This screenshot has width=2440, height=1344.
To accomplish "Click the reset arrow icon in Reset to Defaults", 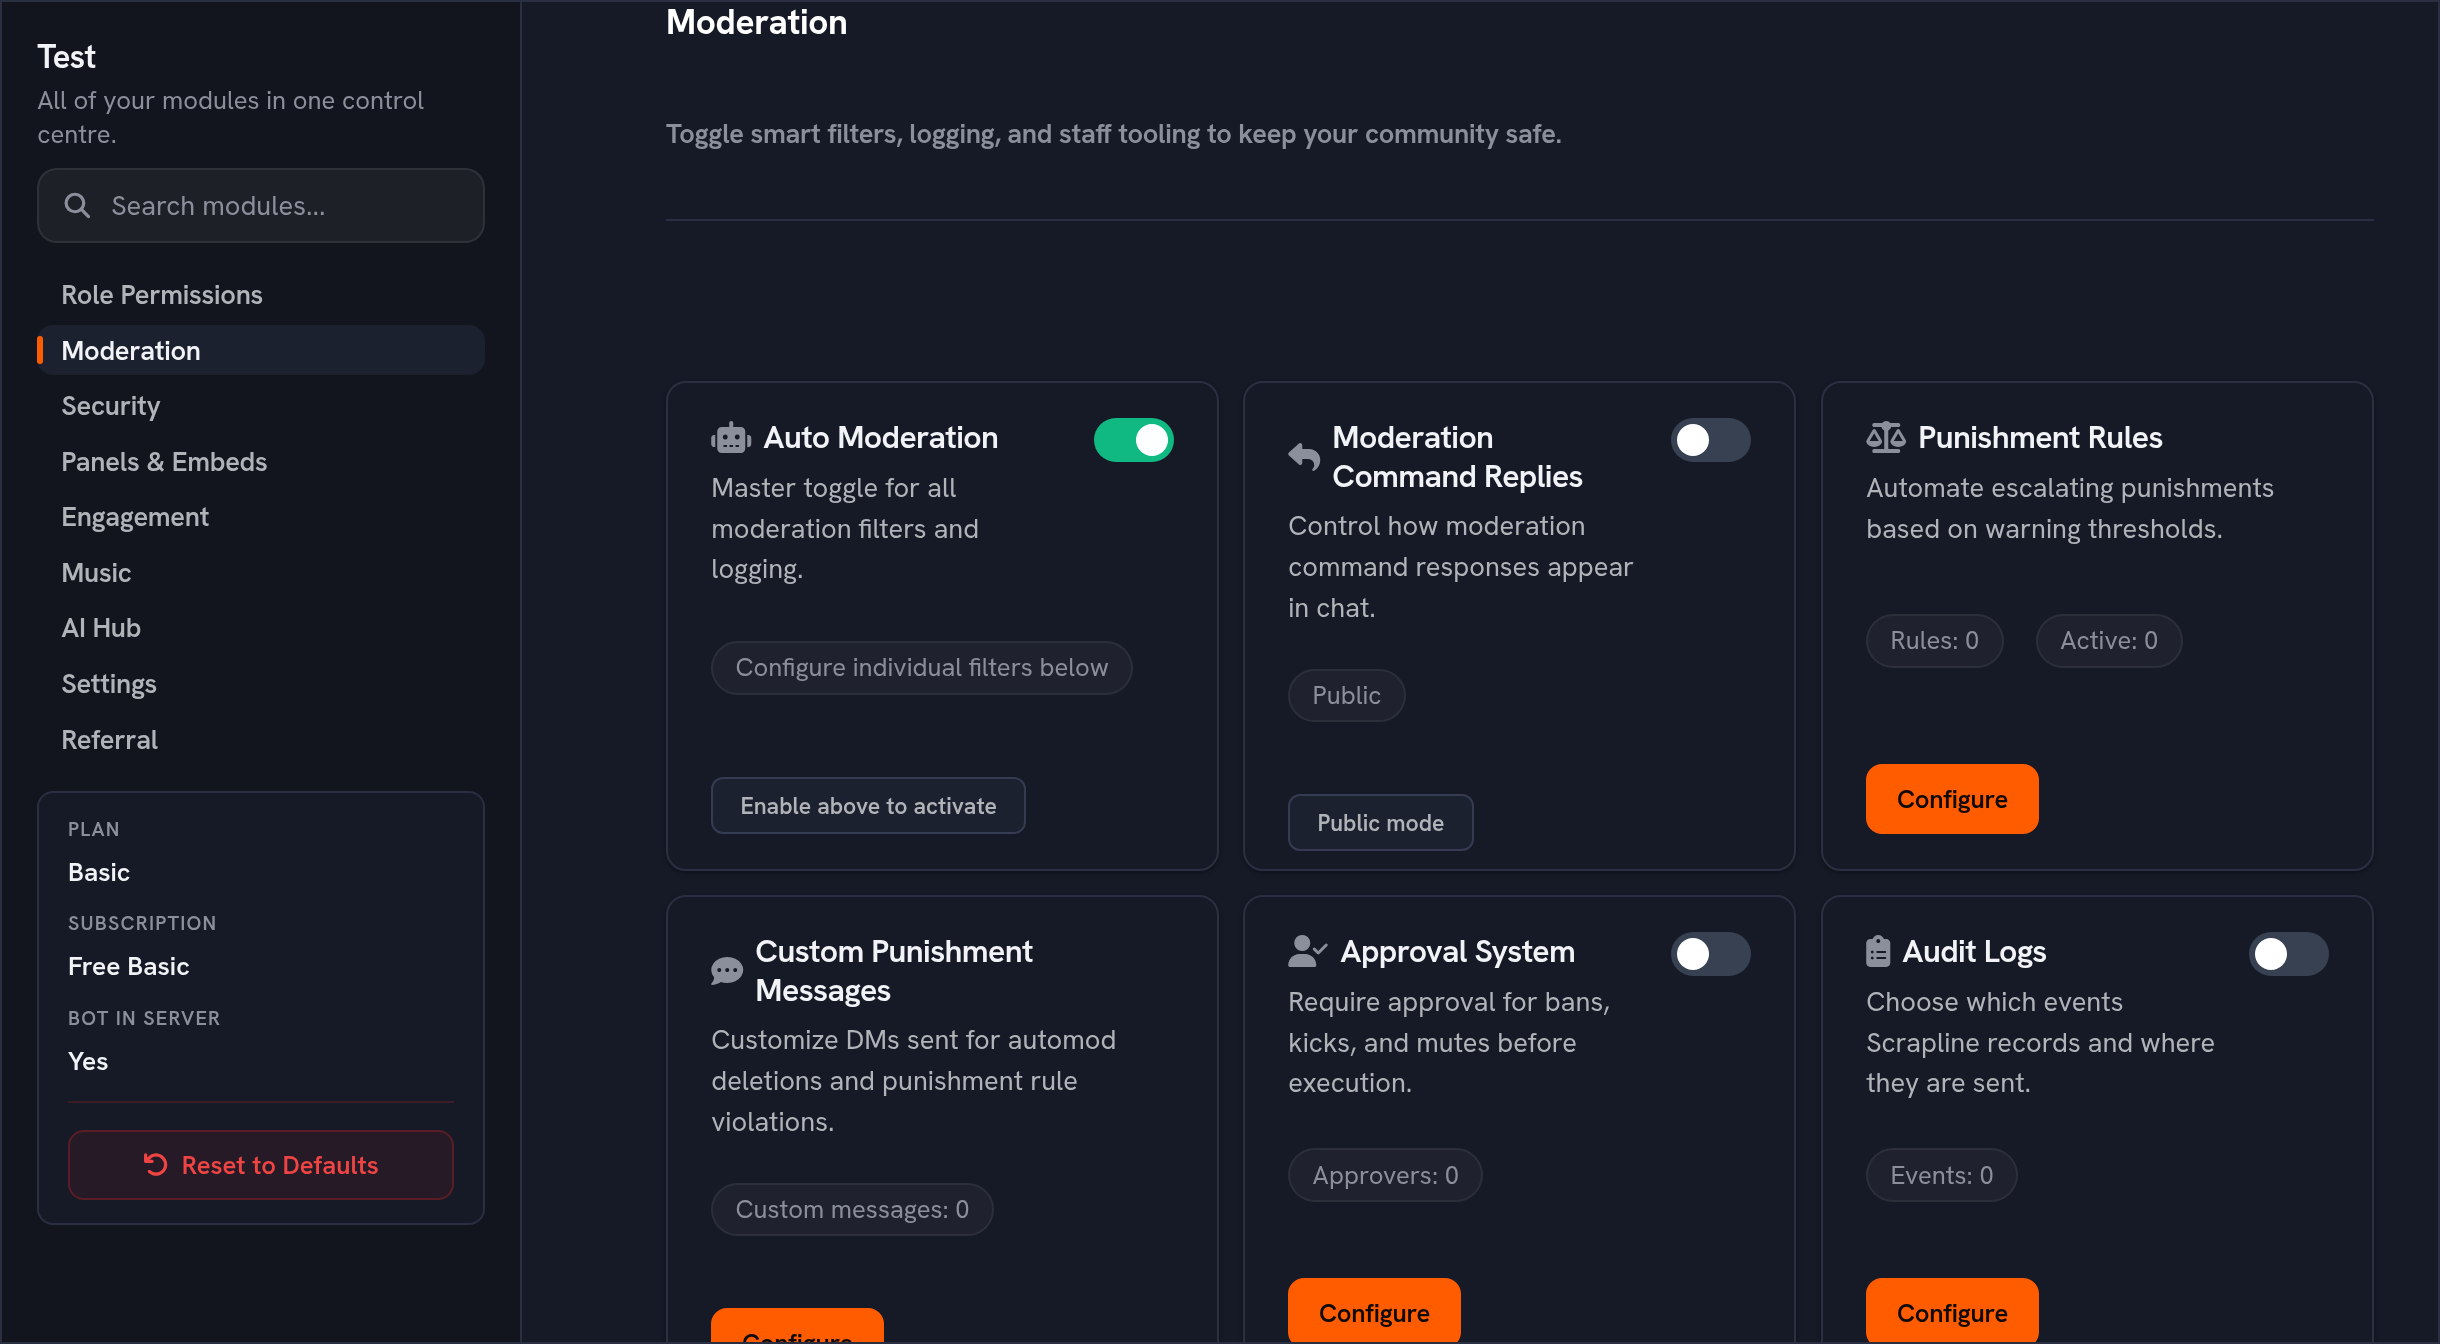I will click(155, 1165).
